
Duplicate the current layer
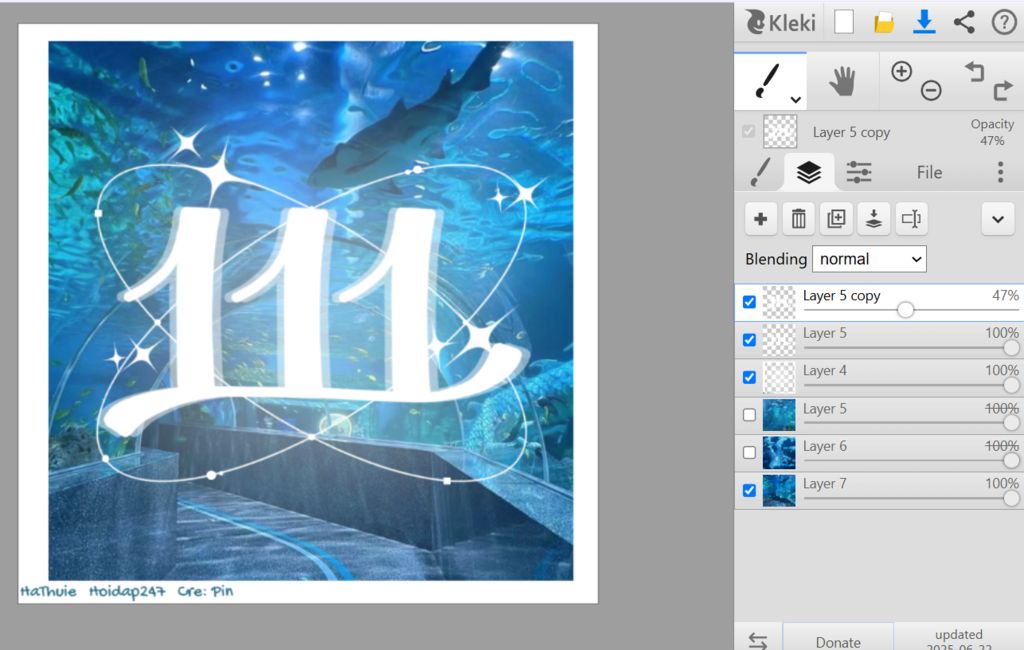pyautogui.click(x=836, y=219)
